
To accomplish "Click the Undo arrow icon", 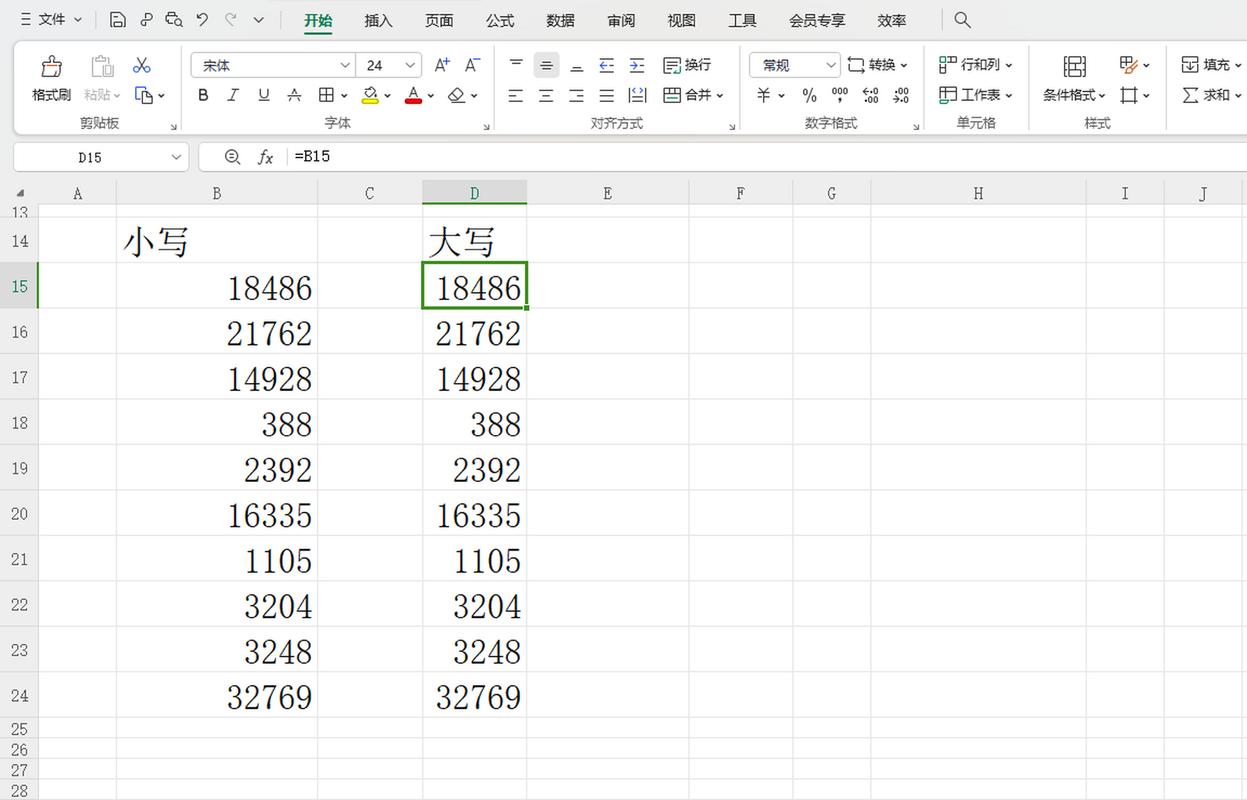I will (x=203, y=20).
